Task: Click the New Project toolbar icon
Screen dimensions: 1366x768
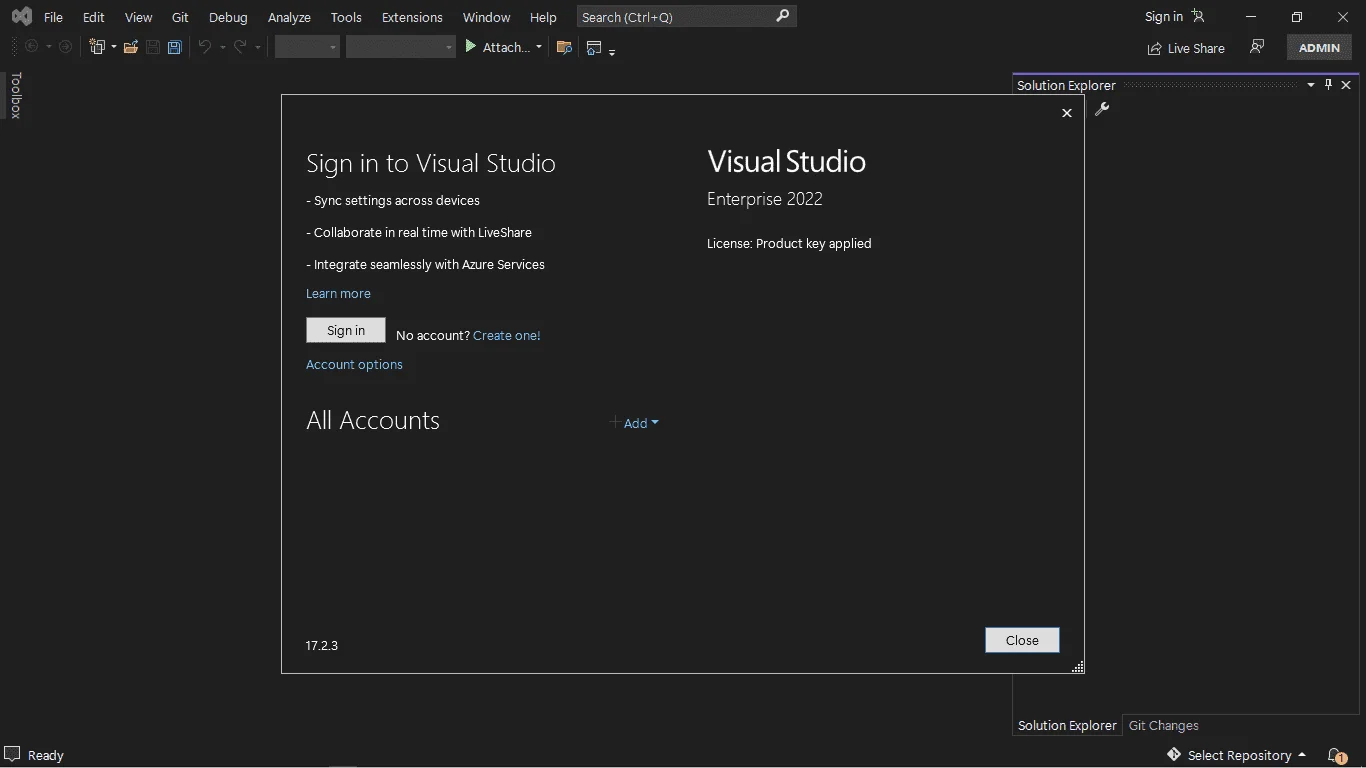Action: [x=97, y=47]
